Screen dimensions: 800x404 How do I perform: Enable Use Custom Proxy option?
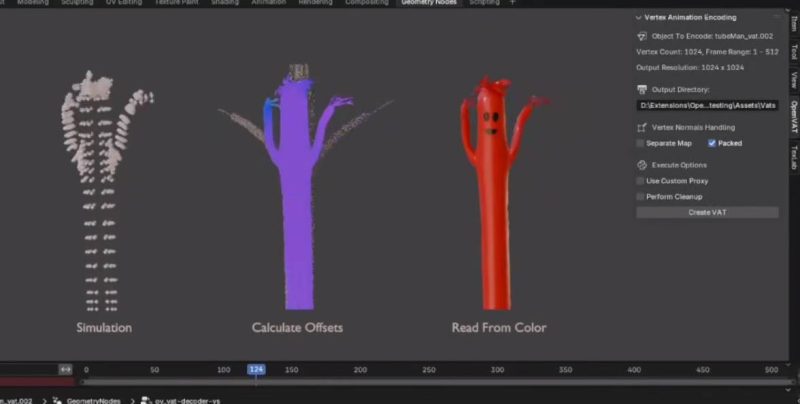640,181
